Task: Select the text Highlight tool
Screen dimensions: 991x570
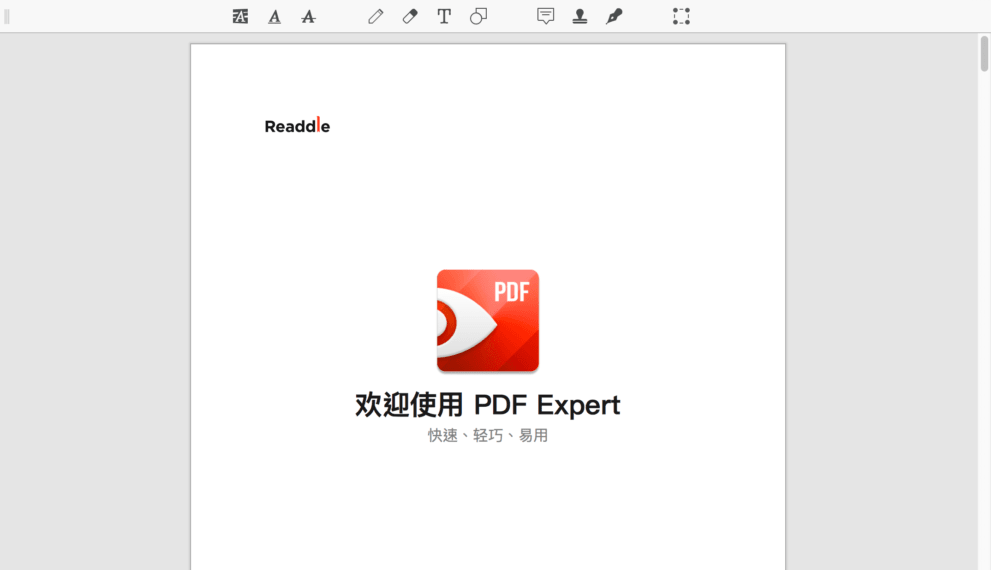Action: click(x=240, y=16)
